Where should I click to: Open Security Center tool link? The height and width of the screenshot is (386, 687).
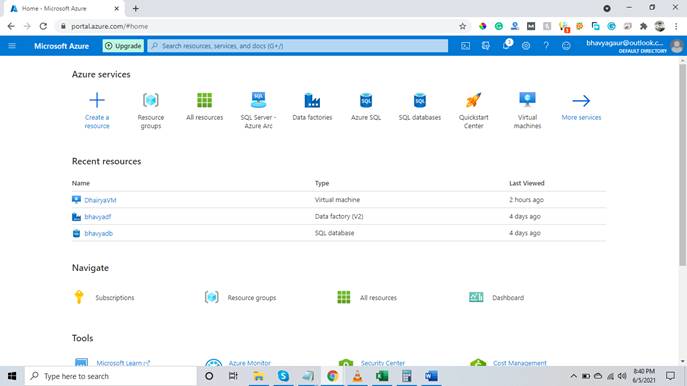tap(382, 363)
